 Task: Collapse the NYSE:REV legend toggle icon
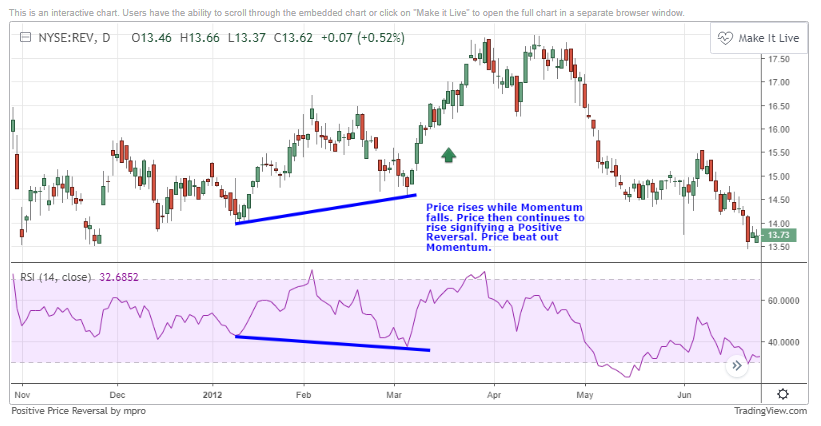[x=25, y=38]
